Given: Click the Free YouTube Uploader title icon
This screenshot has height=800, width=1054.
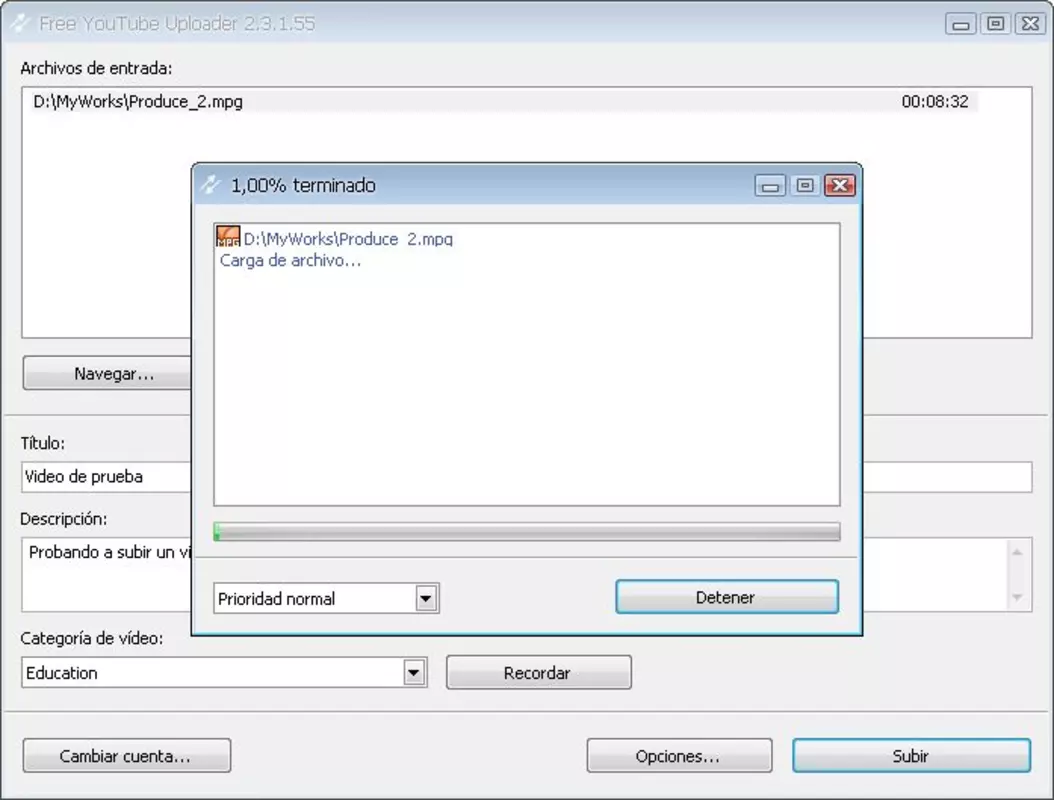Looking at the screenshot, I should point(20,24).
